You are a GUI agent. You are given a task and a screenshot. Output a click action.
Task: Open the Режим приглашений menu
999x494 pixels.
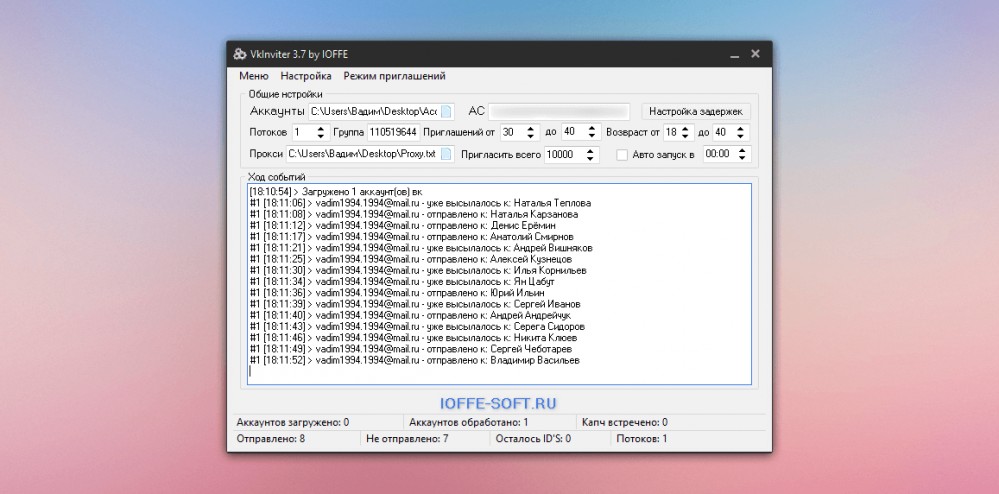click(x=394, y=76)
